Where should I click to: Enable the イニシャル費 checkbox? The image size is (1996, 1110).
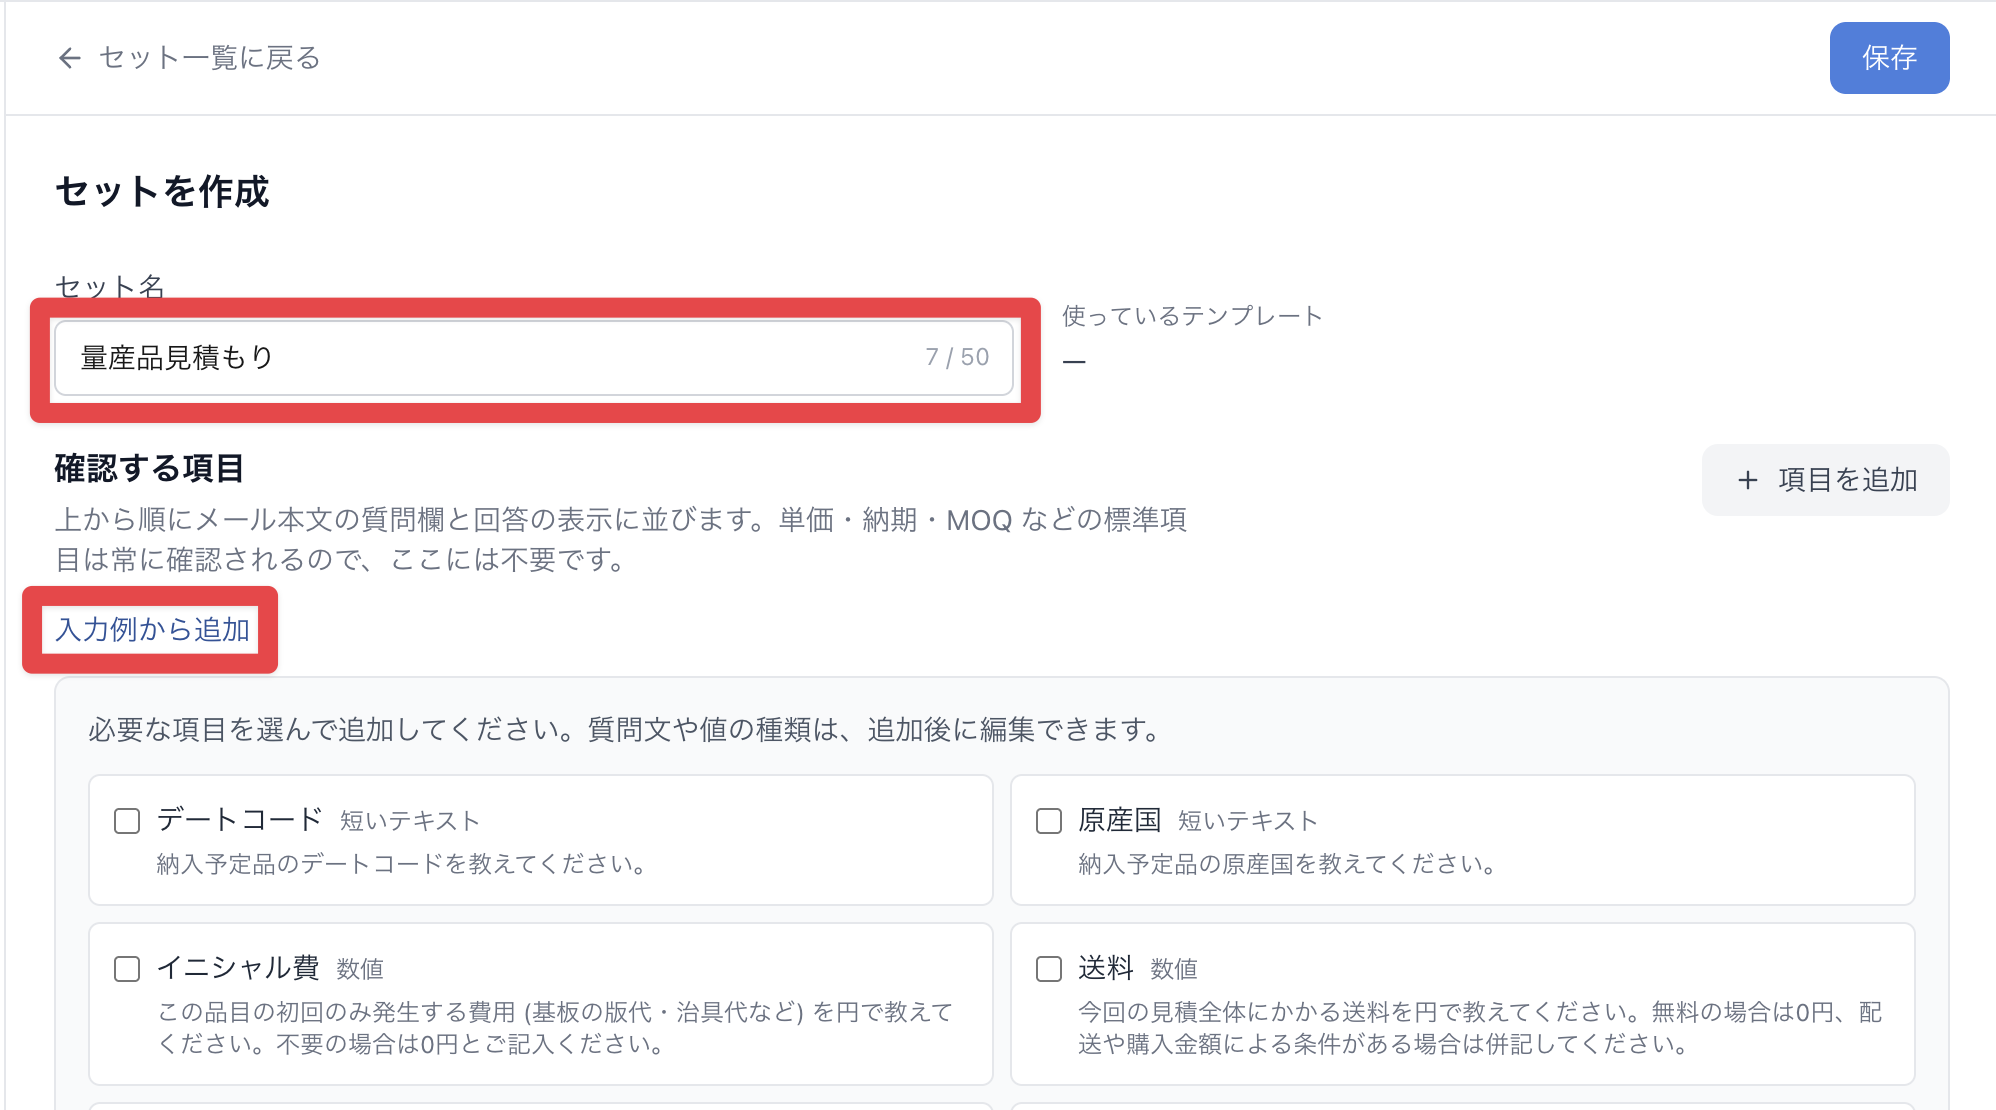[127, 969]
